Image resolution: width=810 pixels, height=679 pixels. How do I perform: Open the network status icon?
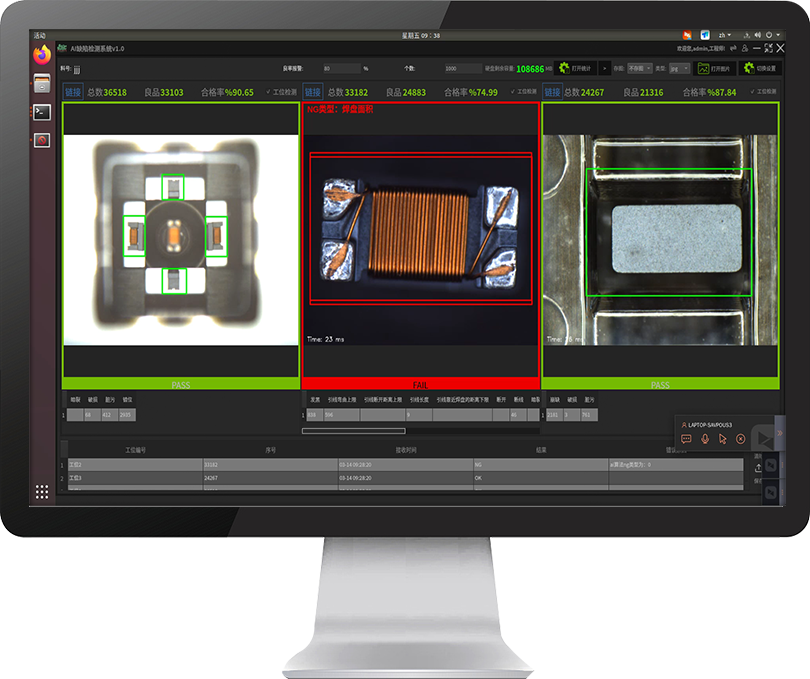pos(746,35)
